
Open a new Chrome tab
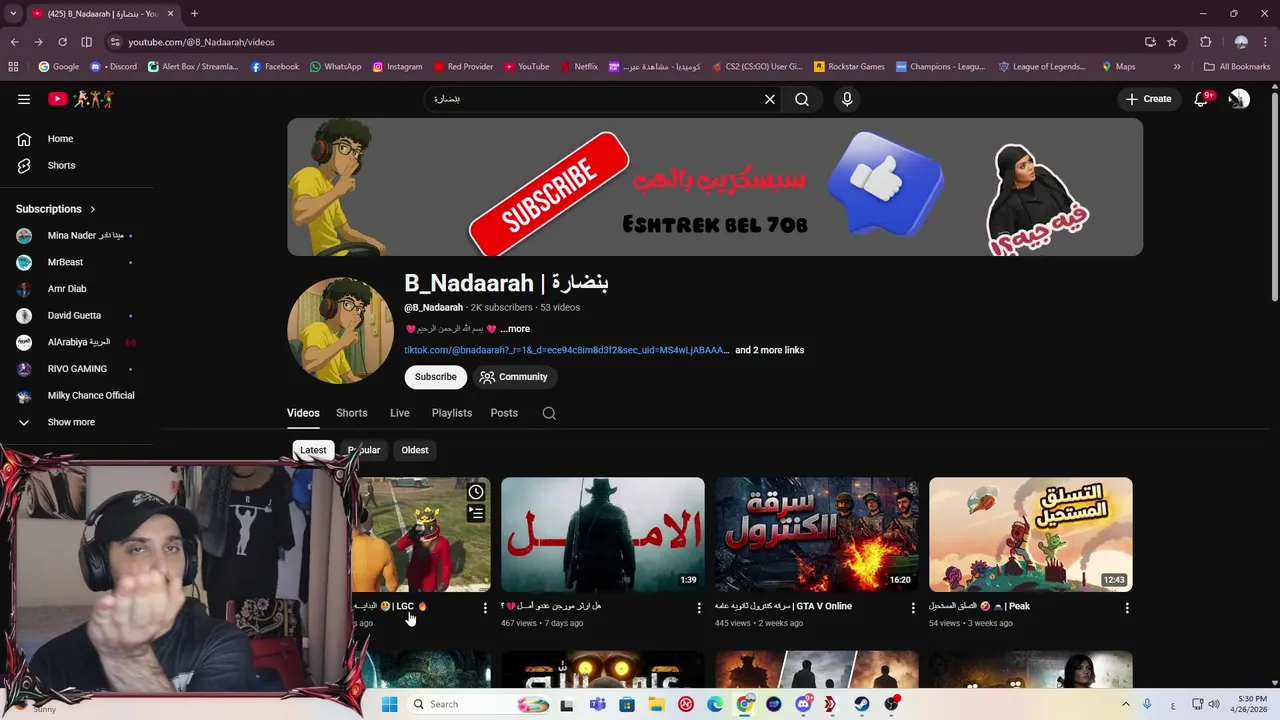point(194,14)
